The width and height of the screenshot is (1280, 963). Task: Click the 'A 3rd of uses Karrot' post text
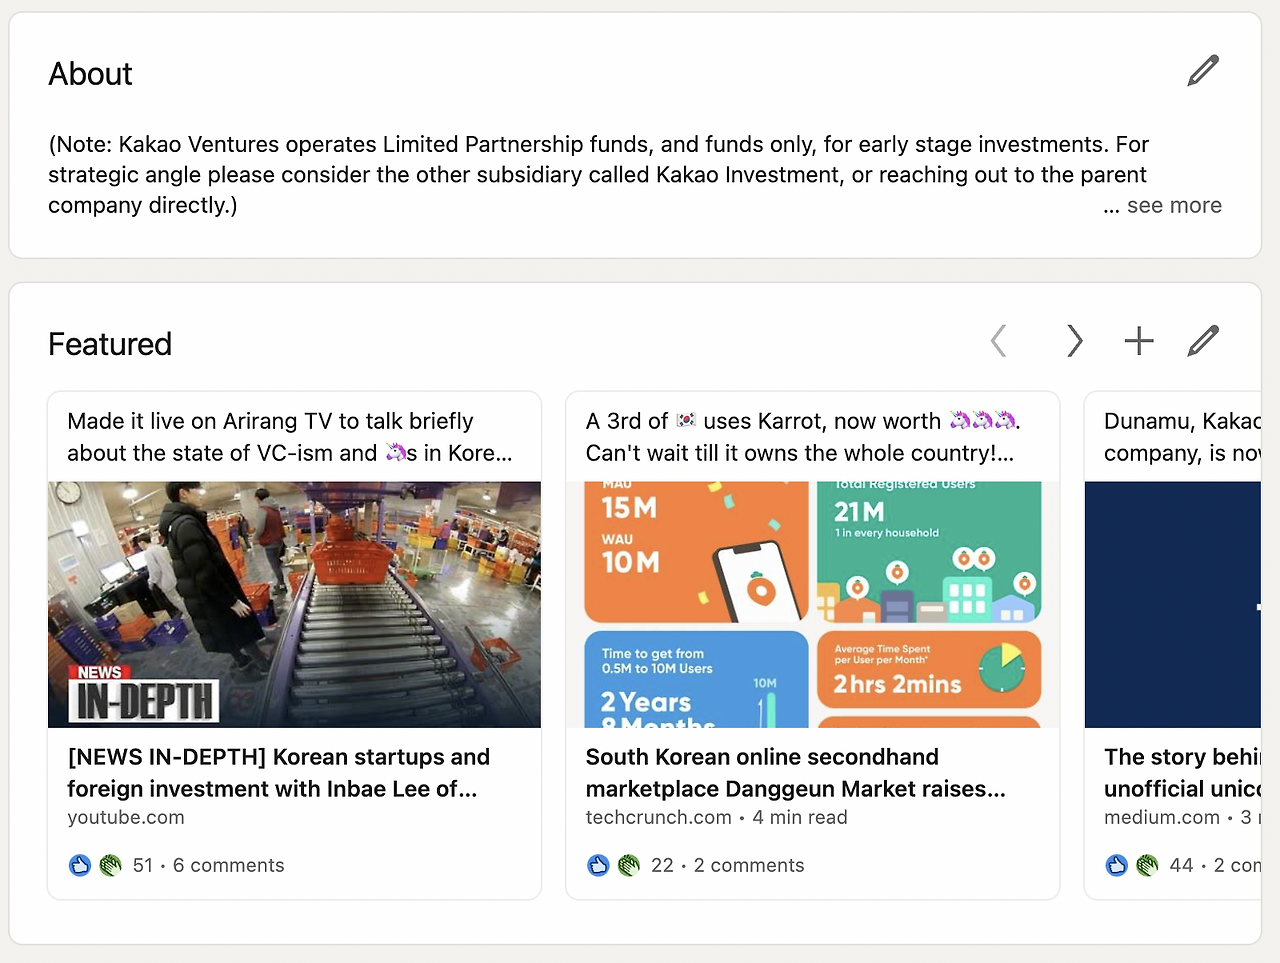coord(802,437)
